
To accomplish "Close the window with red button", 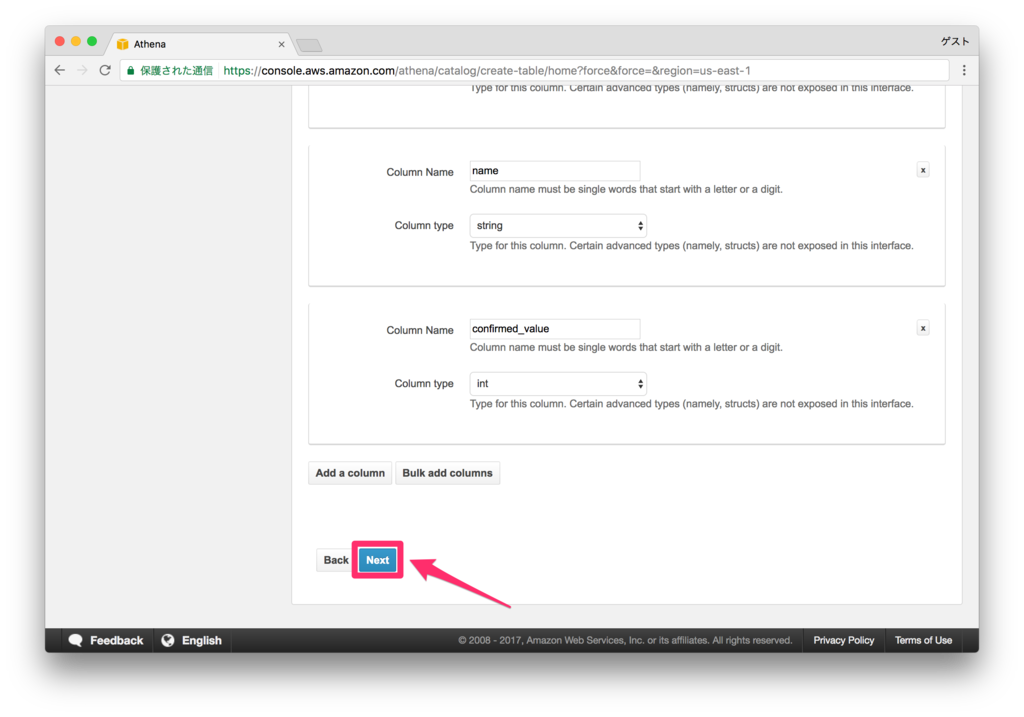I will tap(59, 41).
